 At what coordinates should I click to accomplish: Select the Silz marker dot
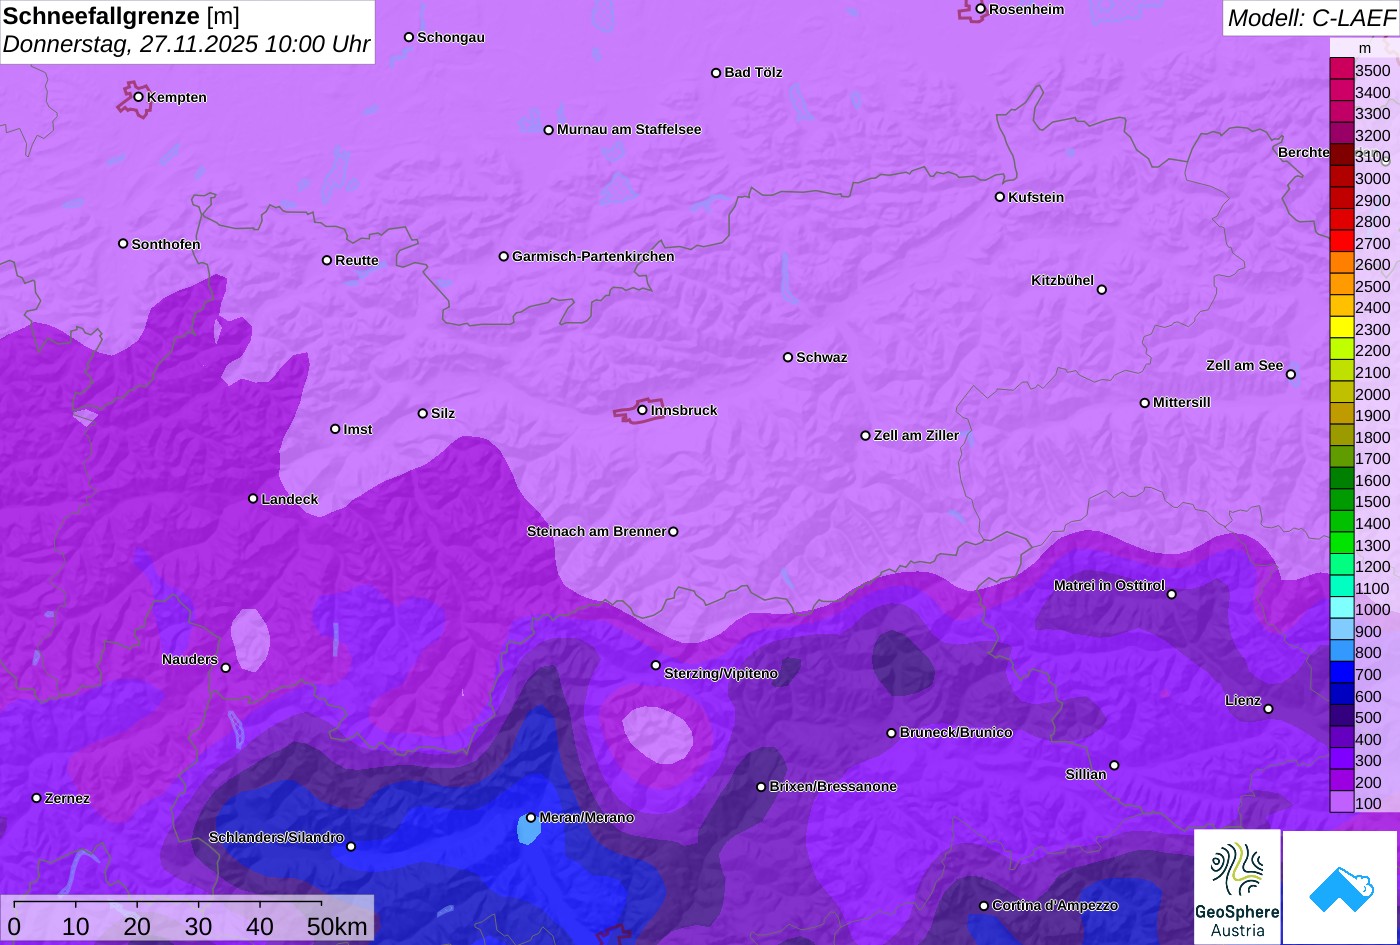click(423, 413)
